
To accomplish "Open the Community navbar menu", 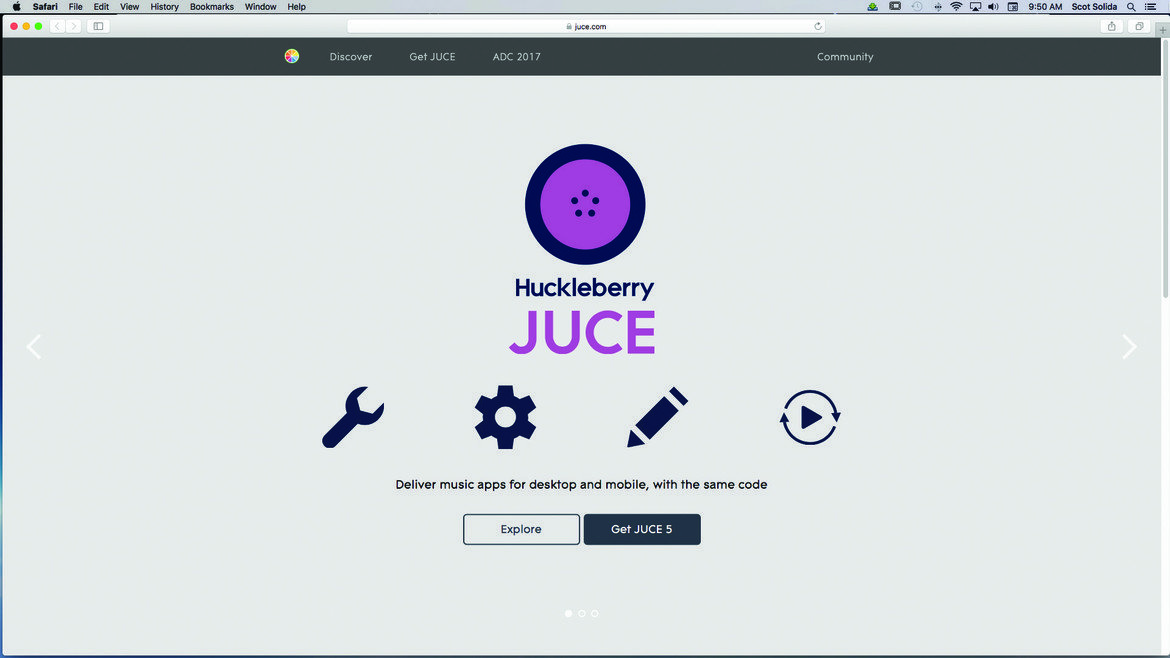I will click(x=845, y=57).
